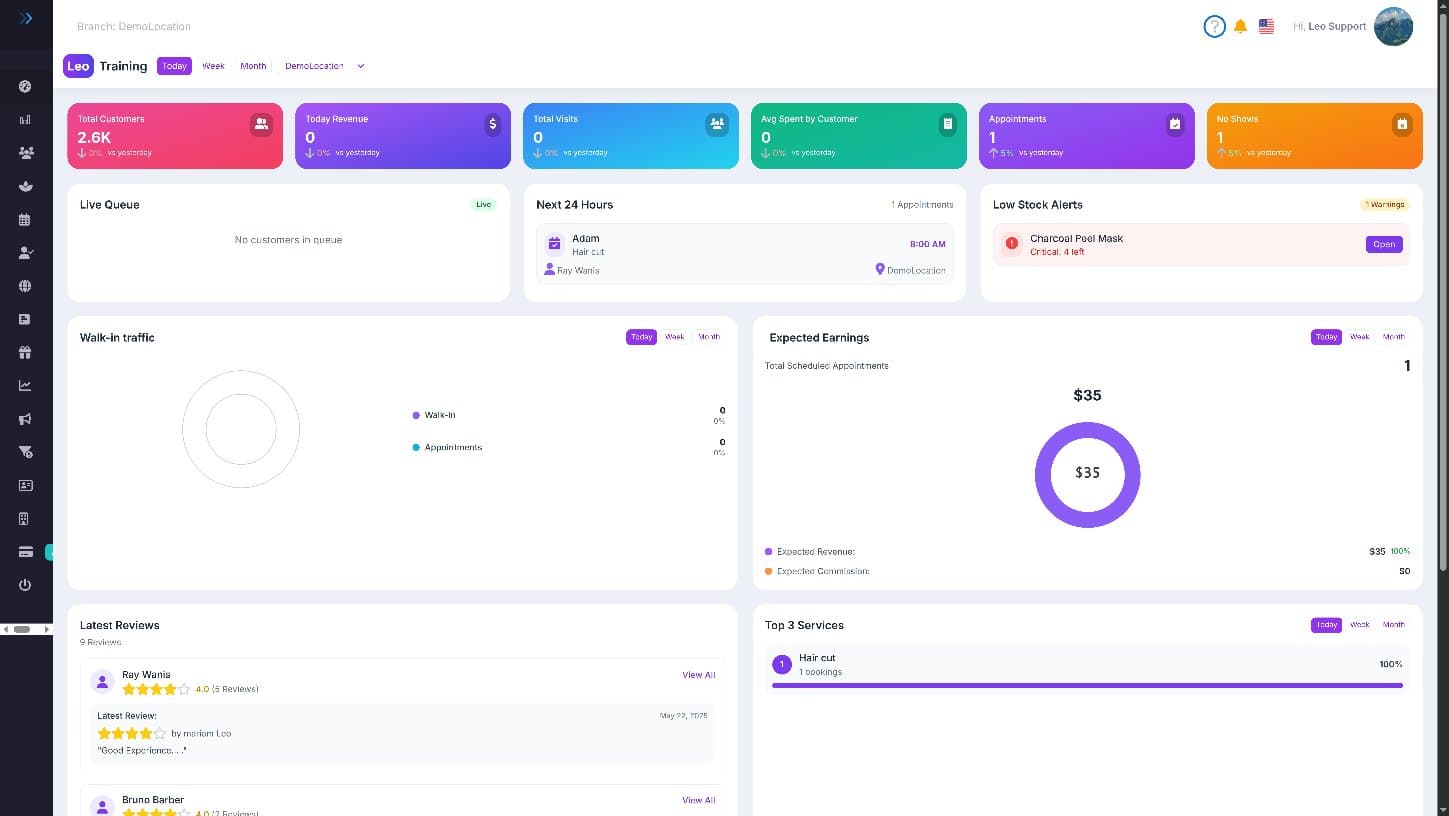Open the globe icon in sidebar
The image size is (1449, 816).
tap(25, 286)
